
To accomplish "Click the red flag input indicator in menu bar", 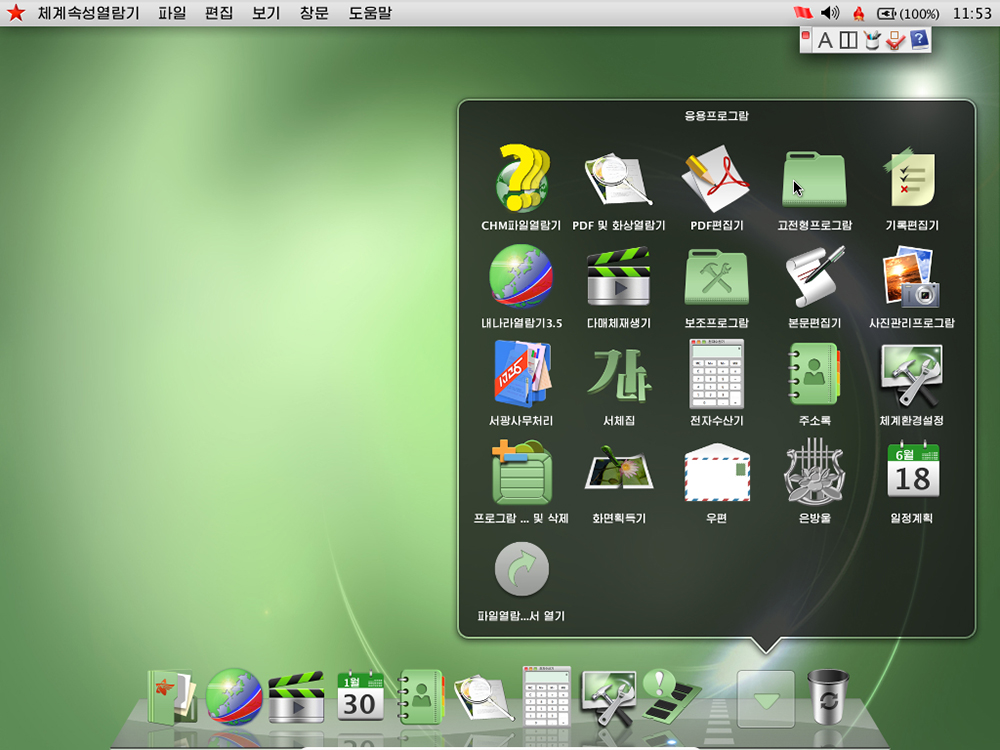I will tap(803, 13).
